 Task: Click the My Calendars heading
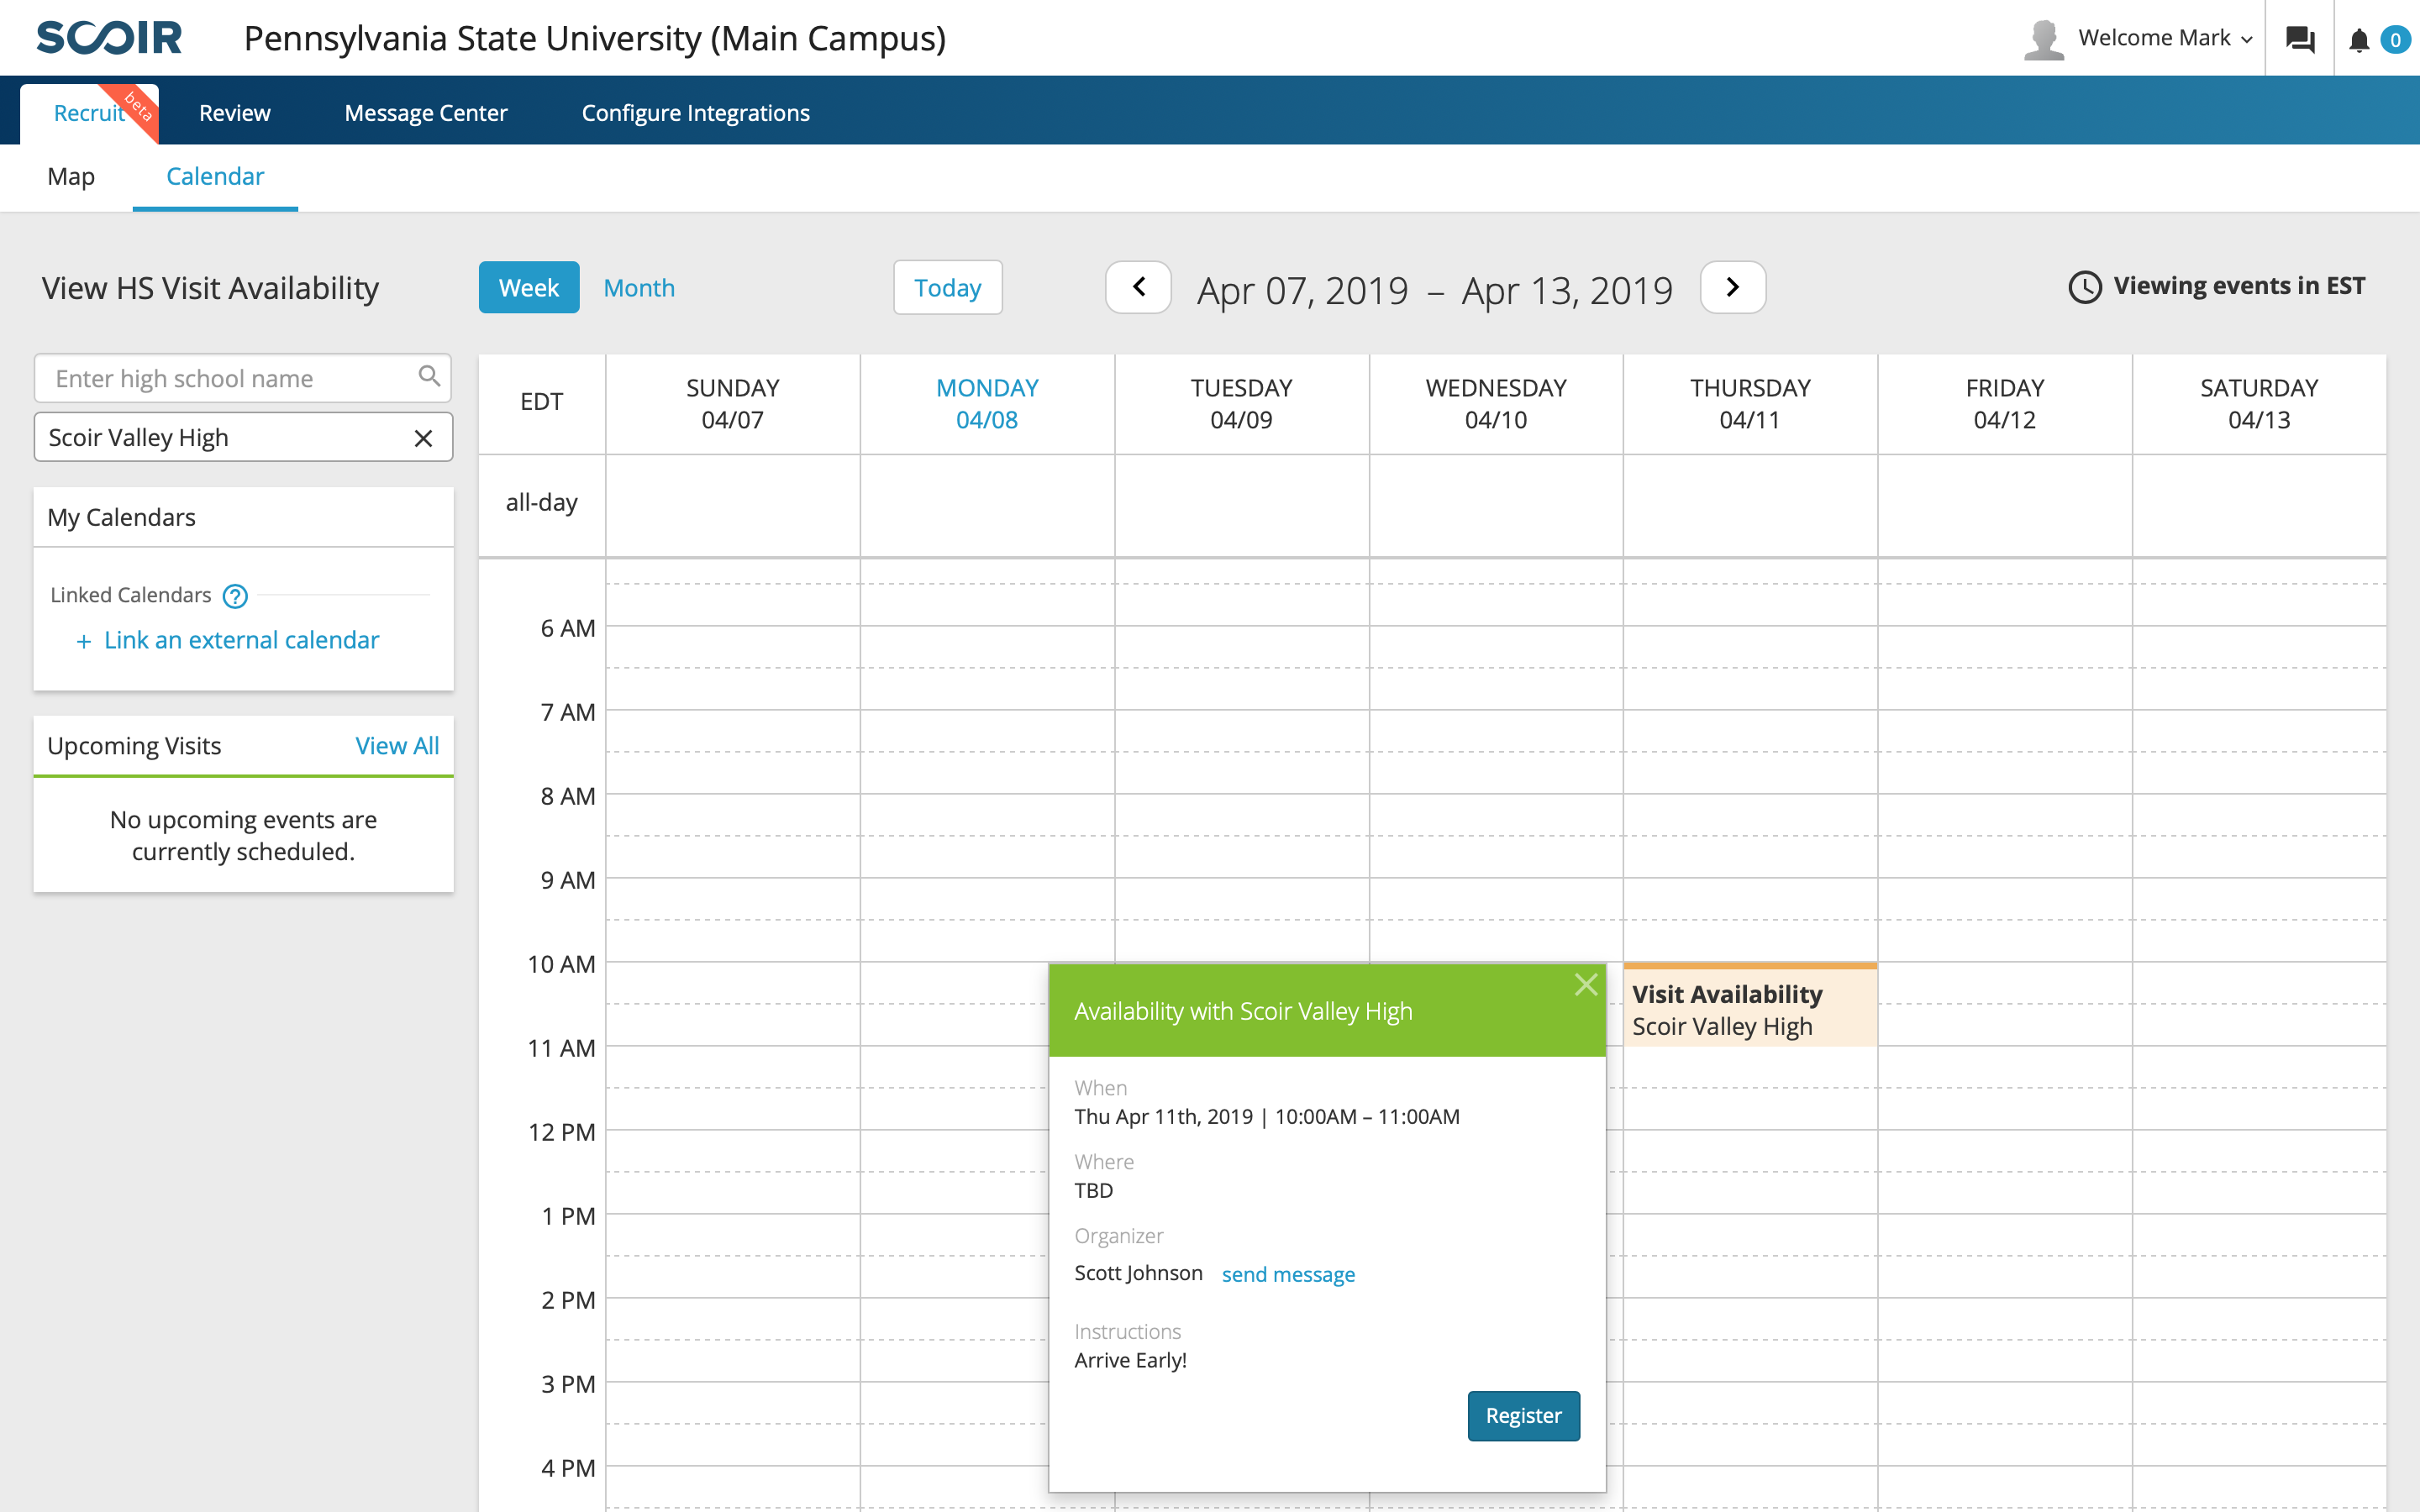pyautogui.click(x=121, y=517)
